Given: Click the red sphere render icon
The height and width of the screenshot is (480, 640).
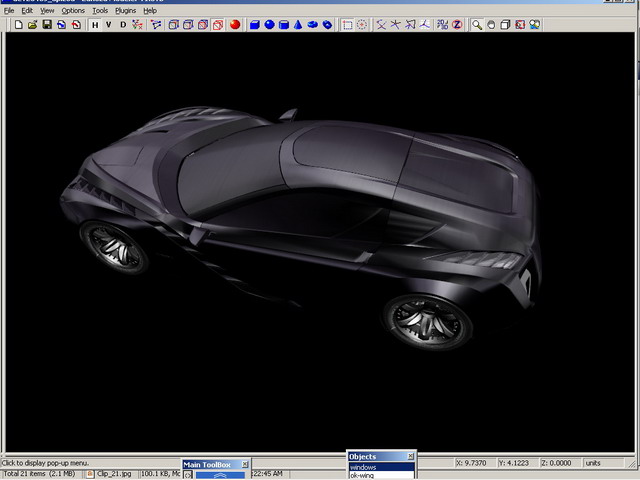Looking at the screenshot, I should click(x=234, y=24).
